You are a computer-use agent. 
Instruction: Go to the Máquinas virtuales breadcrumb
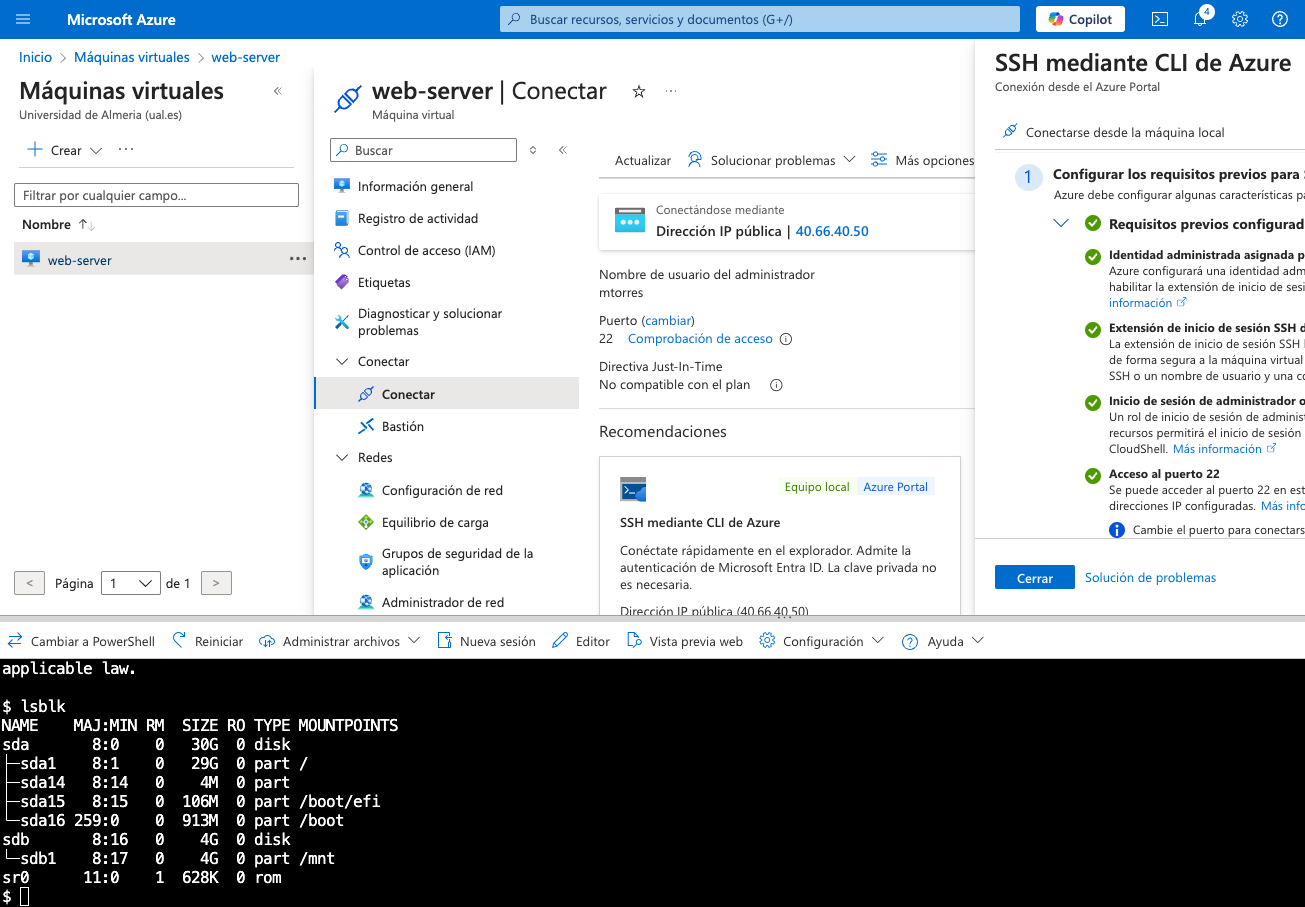132,57
